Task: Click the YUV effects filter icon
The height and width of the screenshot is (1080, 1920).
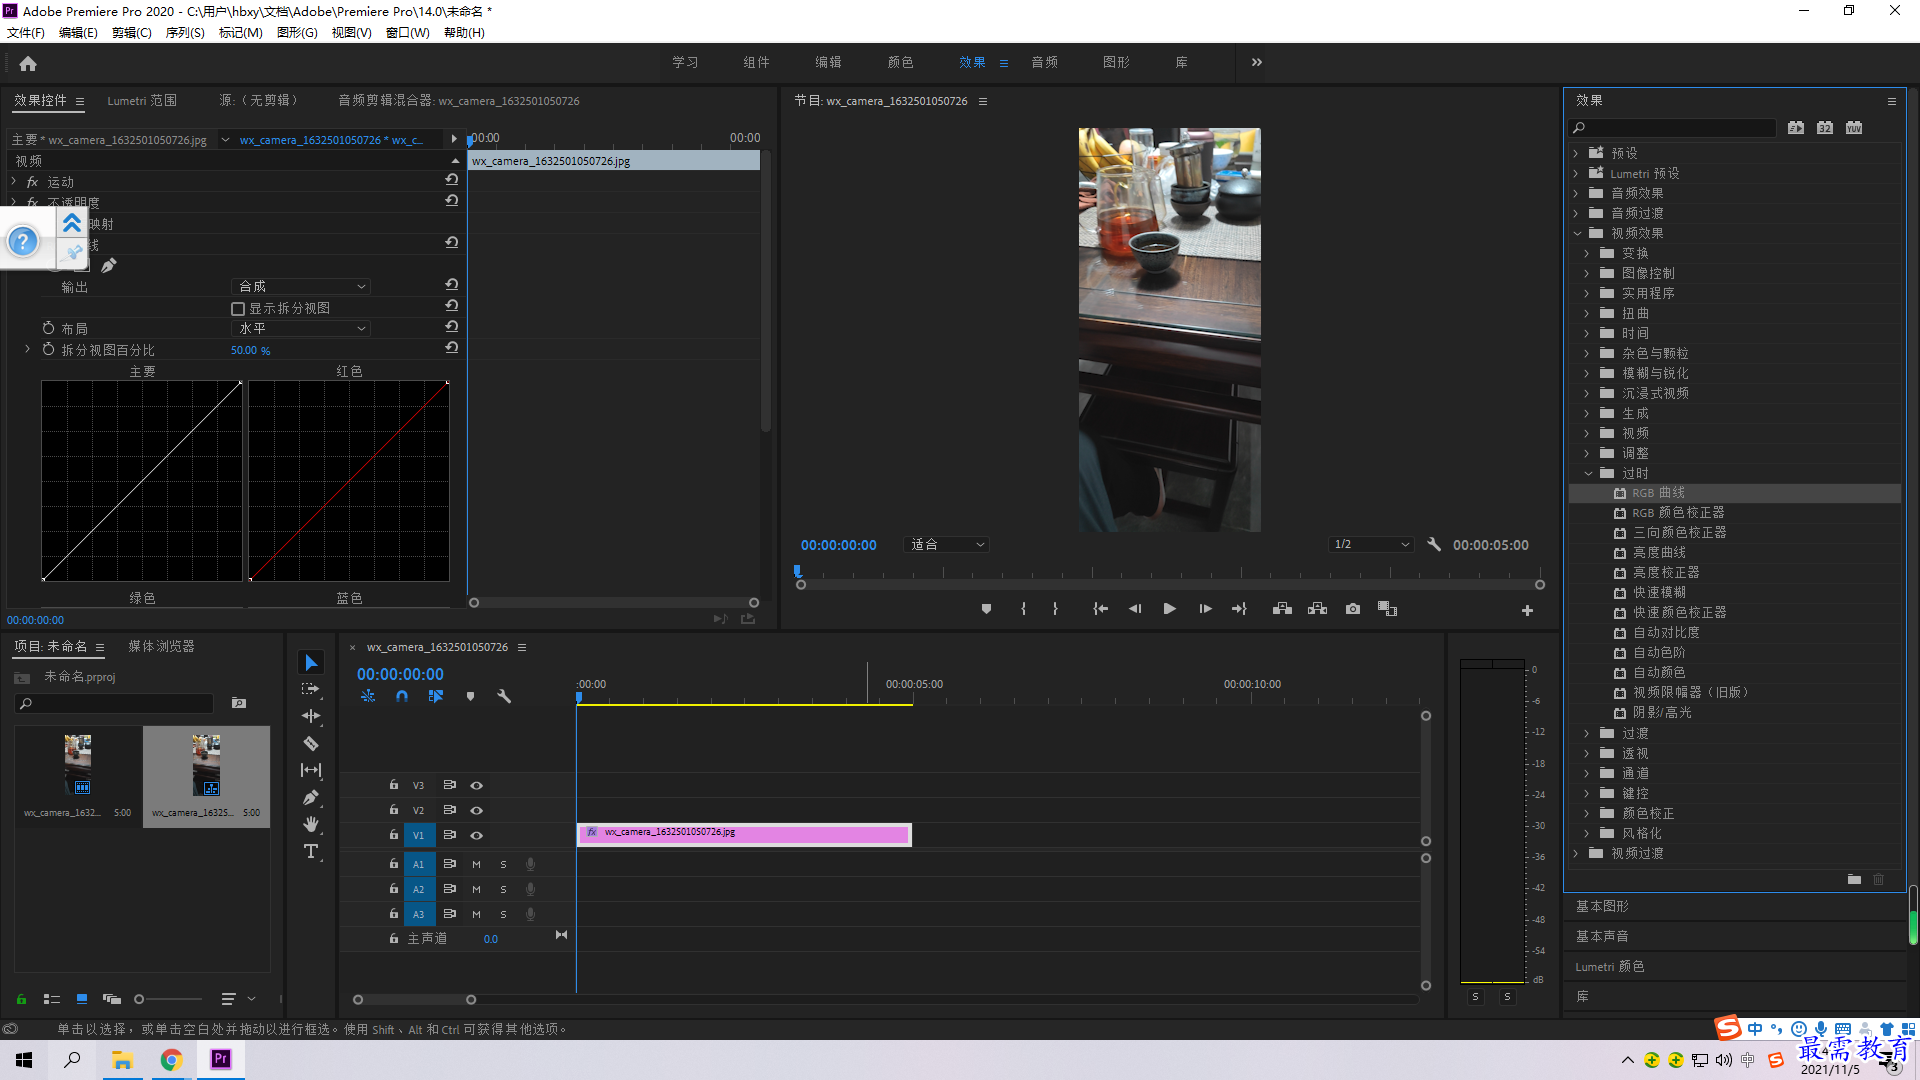Action: [x=1854, y=127]
